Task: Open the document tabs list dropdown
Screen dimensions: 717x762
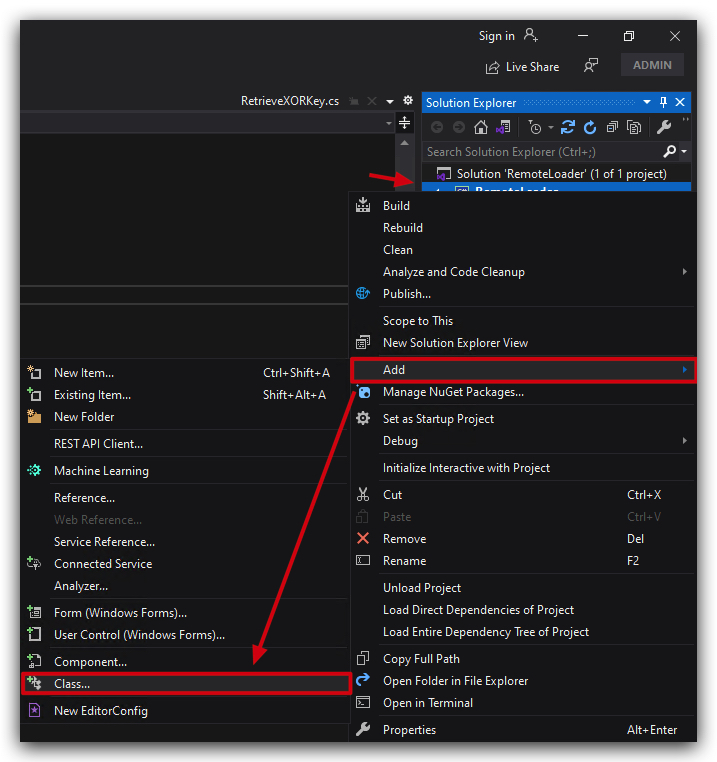Action: coord(390,102)
